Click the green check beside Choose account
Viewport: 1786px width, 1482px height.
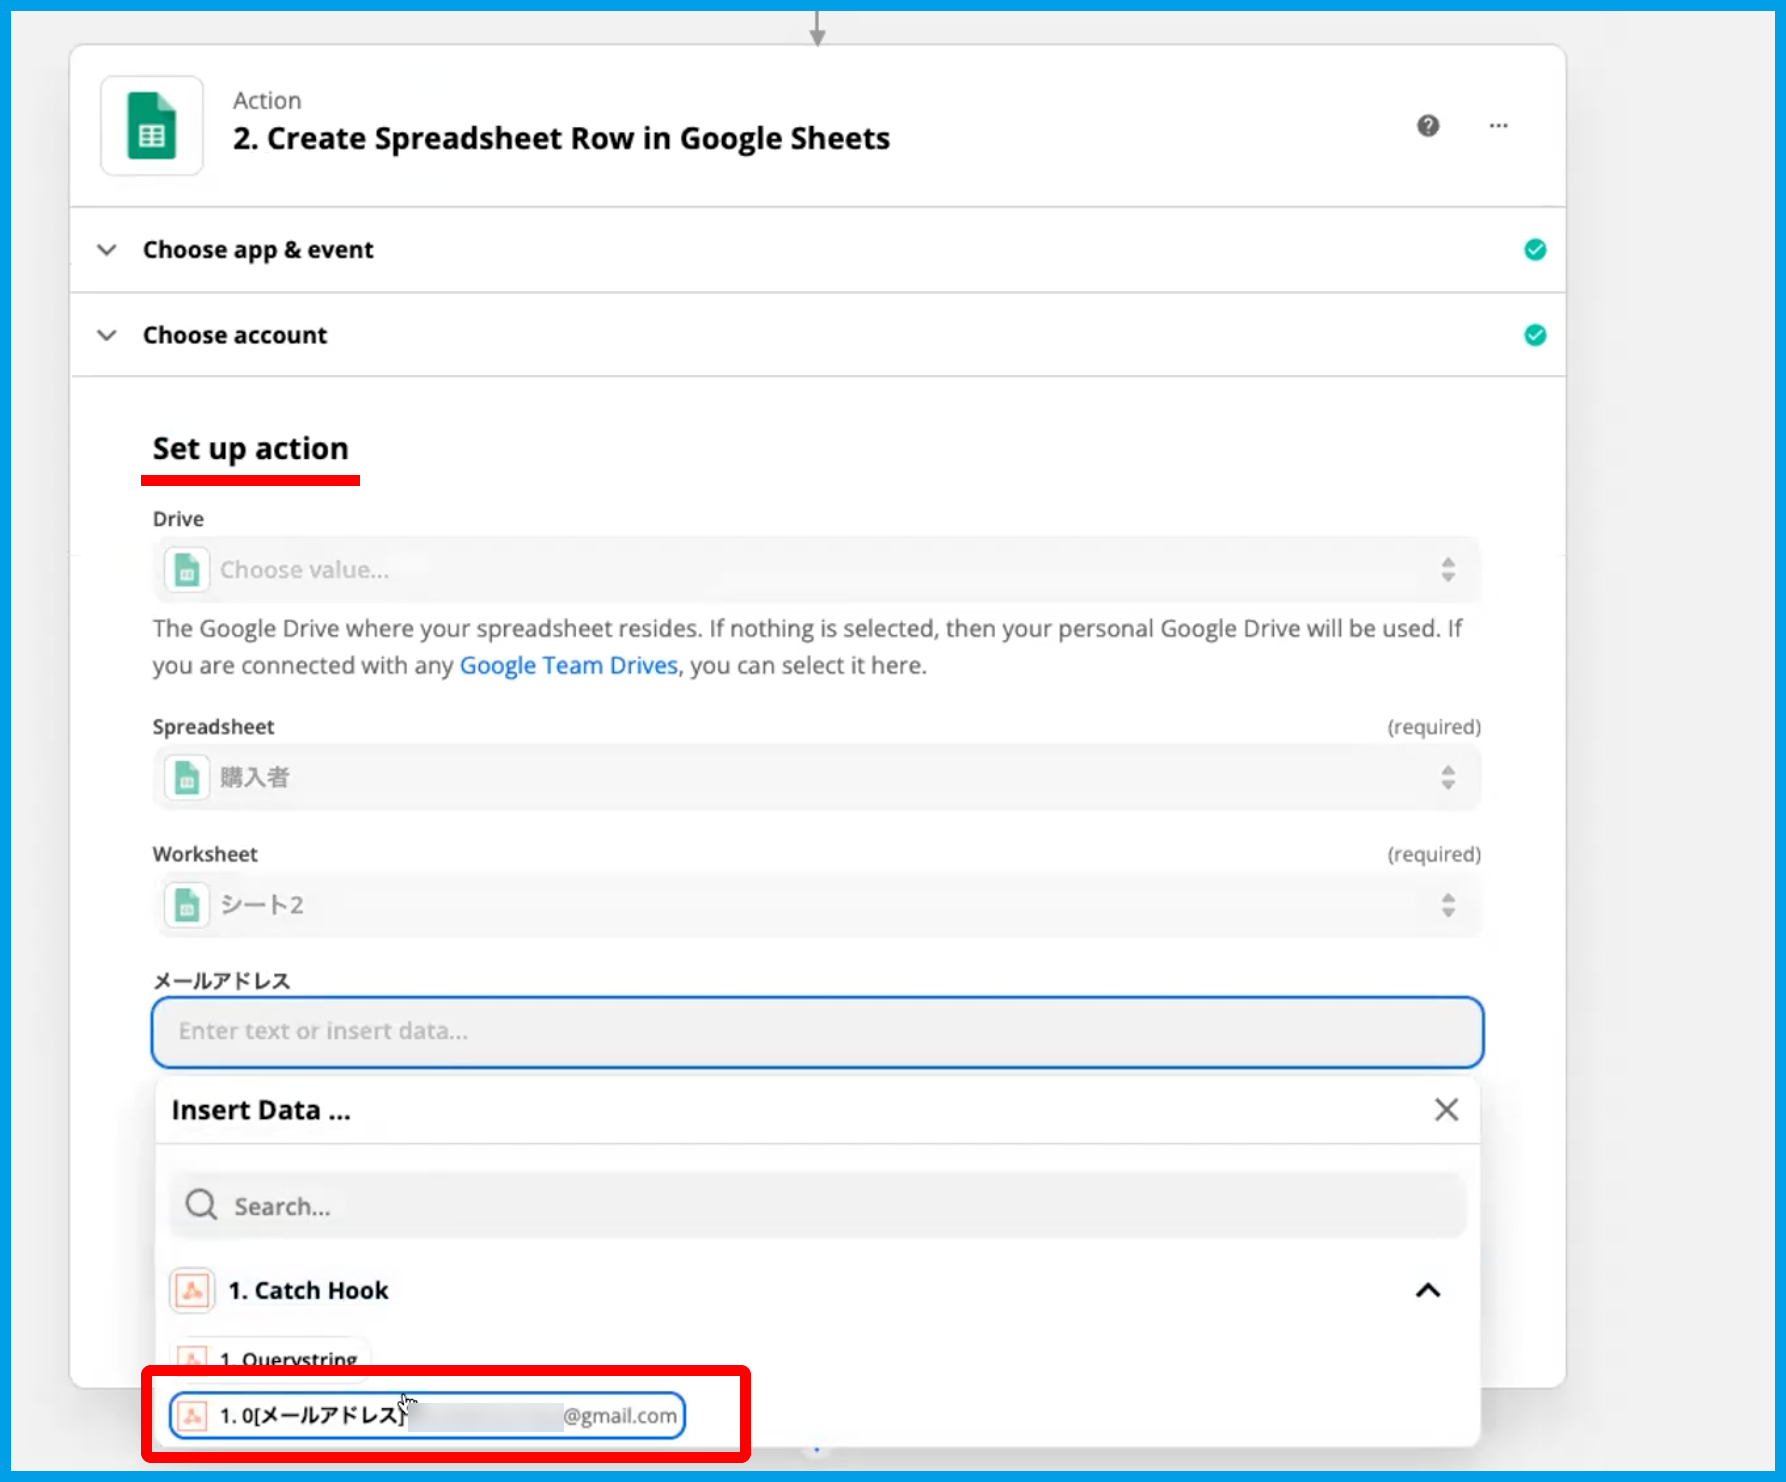1534,335
